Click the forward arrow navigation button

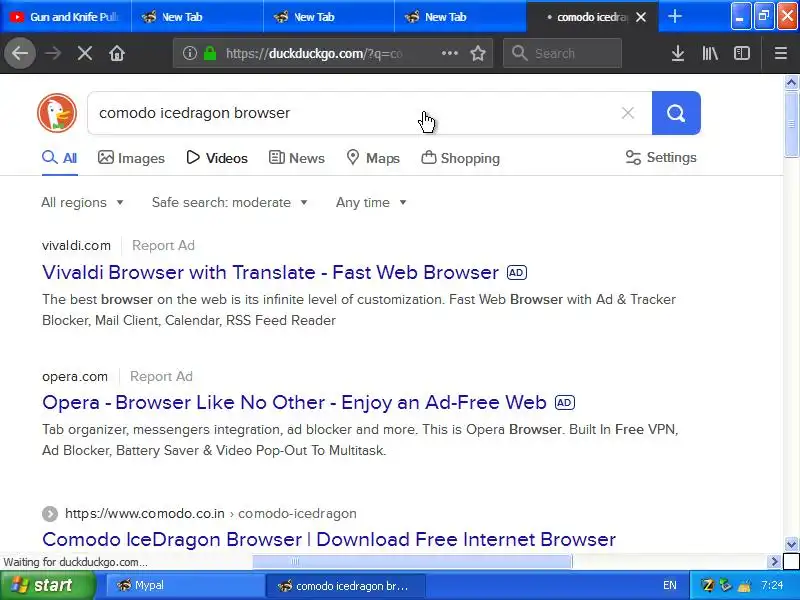click(x=53, y=53)
